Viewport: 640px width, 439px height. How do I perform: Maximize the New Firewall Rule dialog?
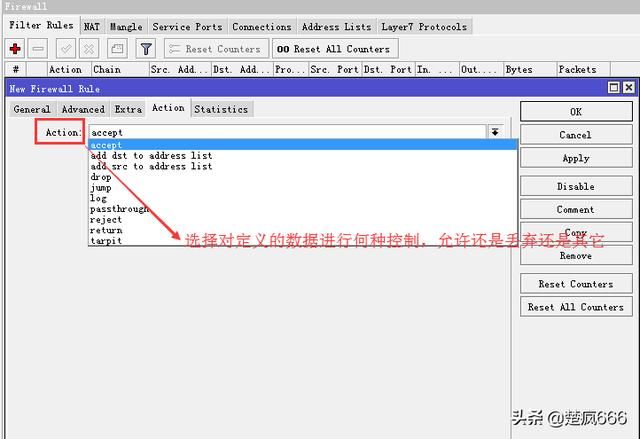click(x=613, y=87)
